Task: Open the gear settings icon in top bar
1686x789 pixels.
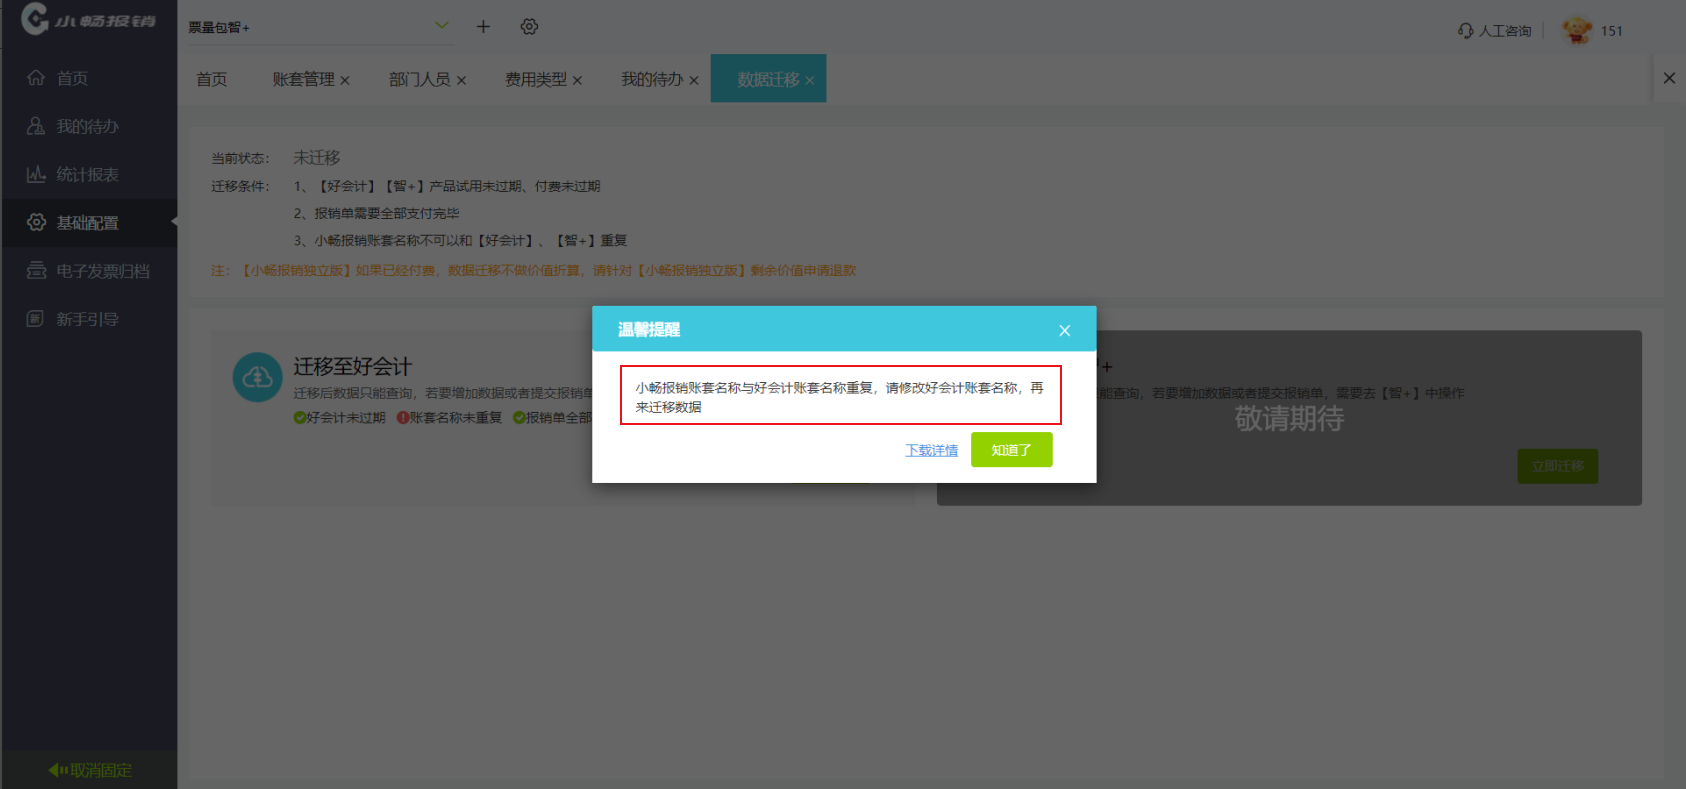Action: (529, 27)
